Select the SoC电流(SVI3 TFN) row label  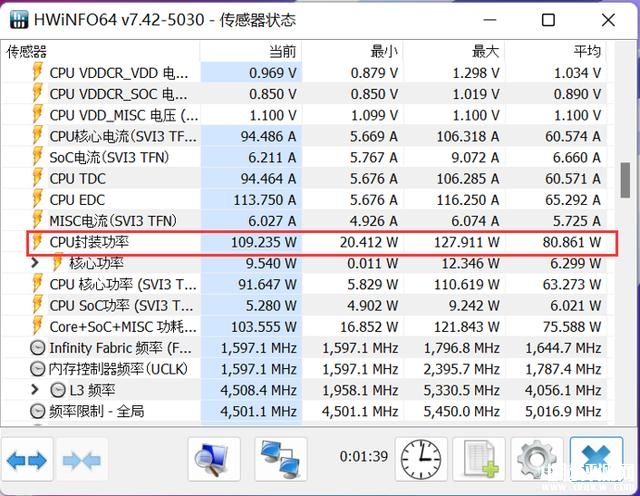tap(109, 157)
